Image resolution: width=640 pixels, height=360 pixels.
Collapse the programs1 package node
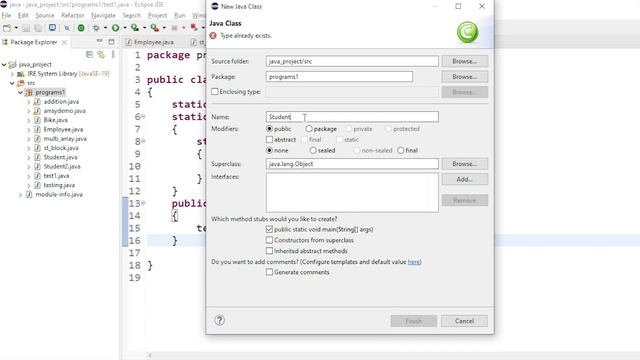[x=20, y=92]
